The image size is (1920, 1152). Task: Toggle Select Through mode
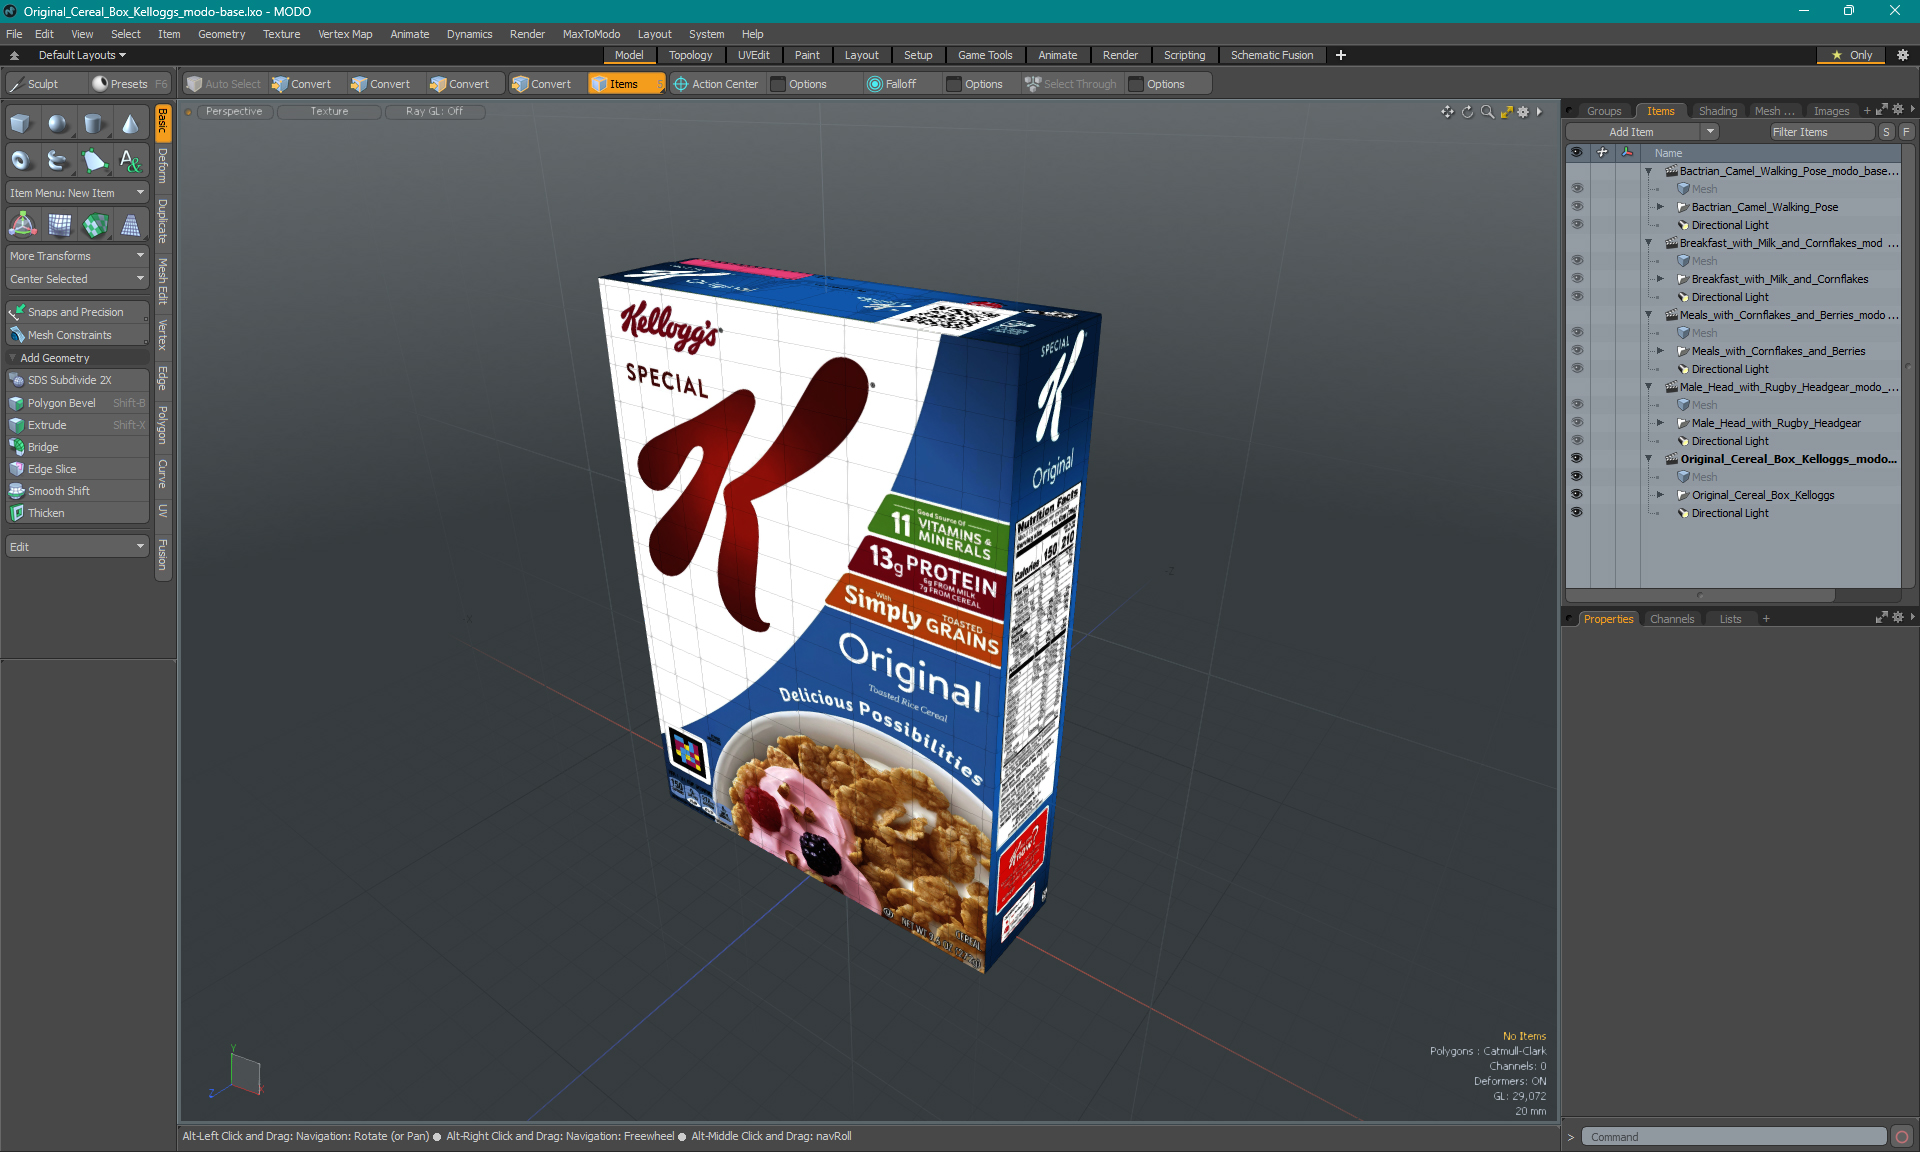pyautogui.click(x=1070, y=84)
